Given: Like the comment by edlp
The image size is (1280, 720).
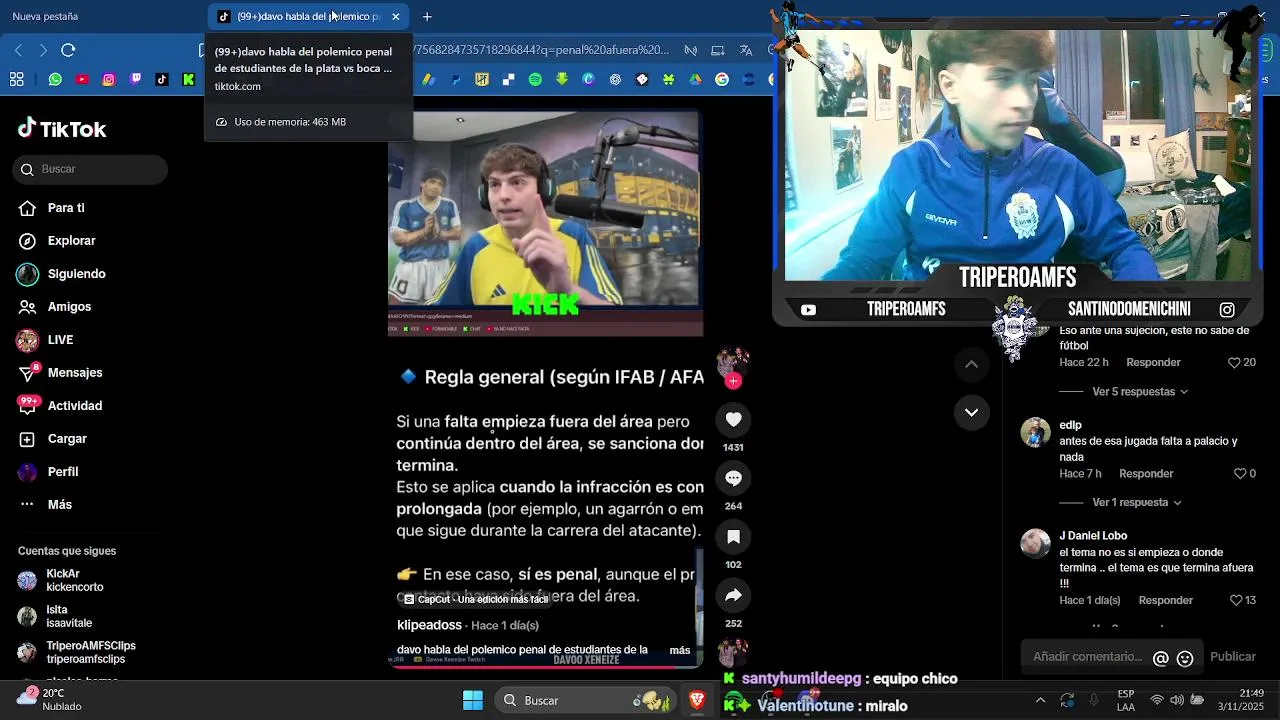Looking at the screenshot, I should coord(1240,474).
